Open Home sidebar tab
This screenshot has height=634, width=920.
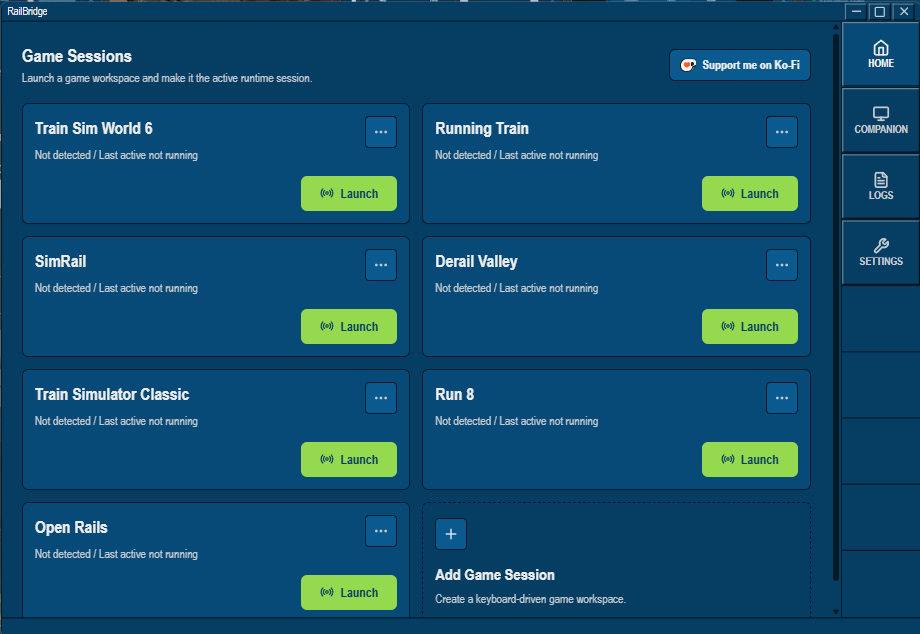pos(881,55)
